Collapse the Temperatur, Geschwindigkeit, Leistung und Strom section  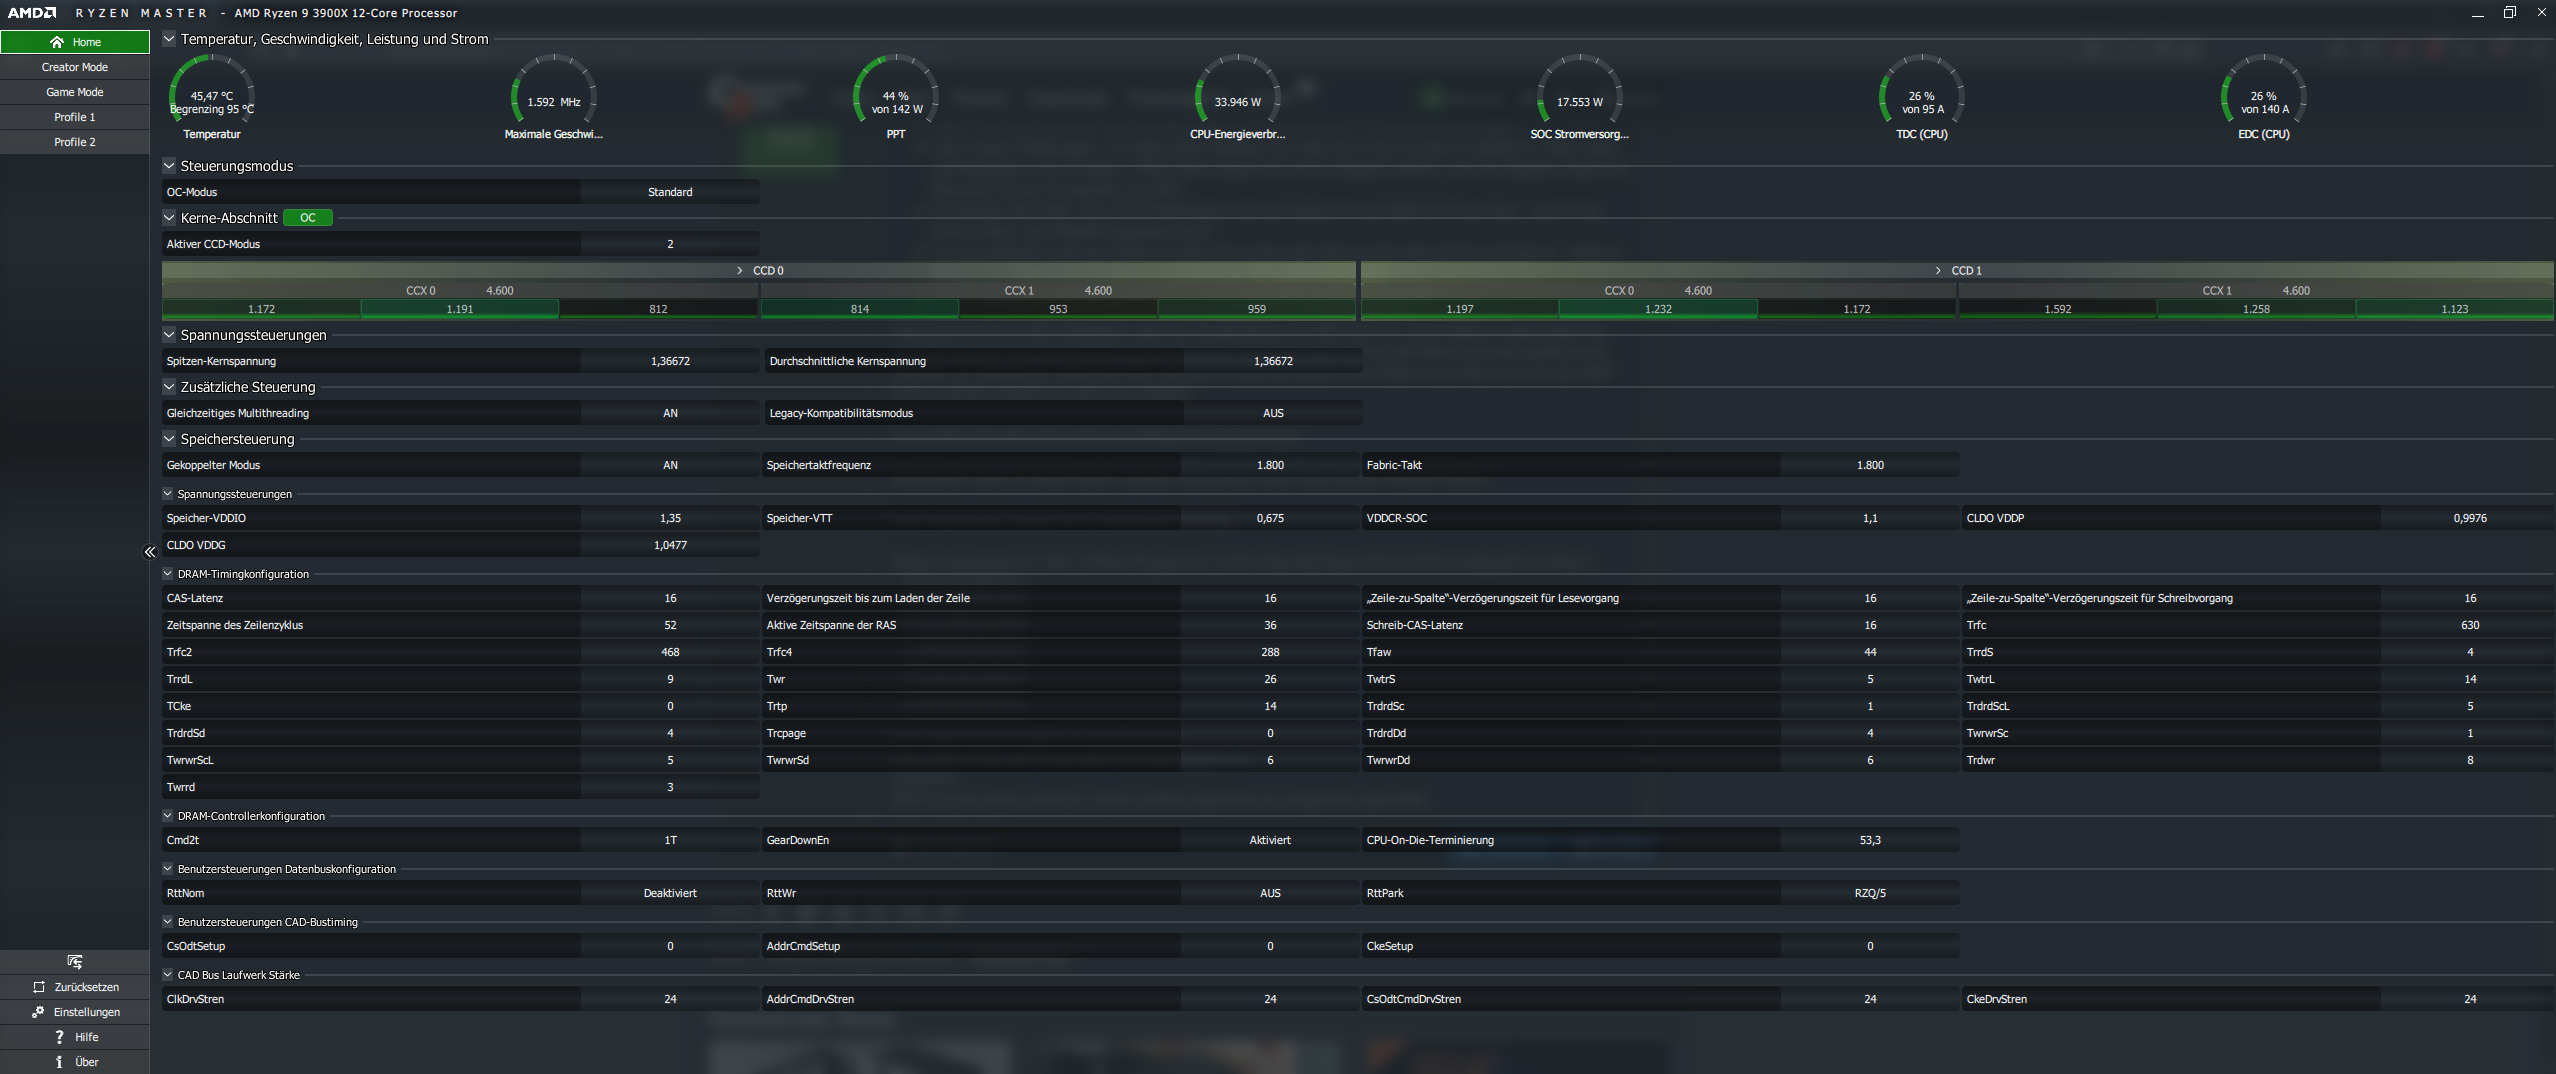pyautogui.click(x=169, y=39)
